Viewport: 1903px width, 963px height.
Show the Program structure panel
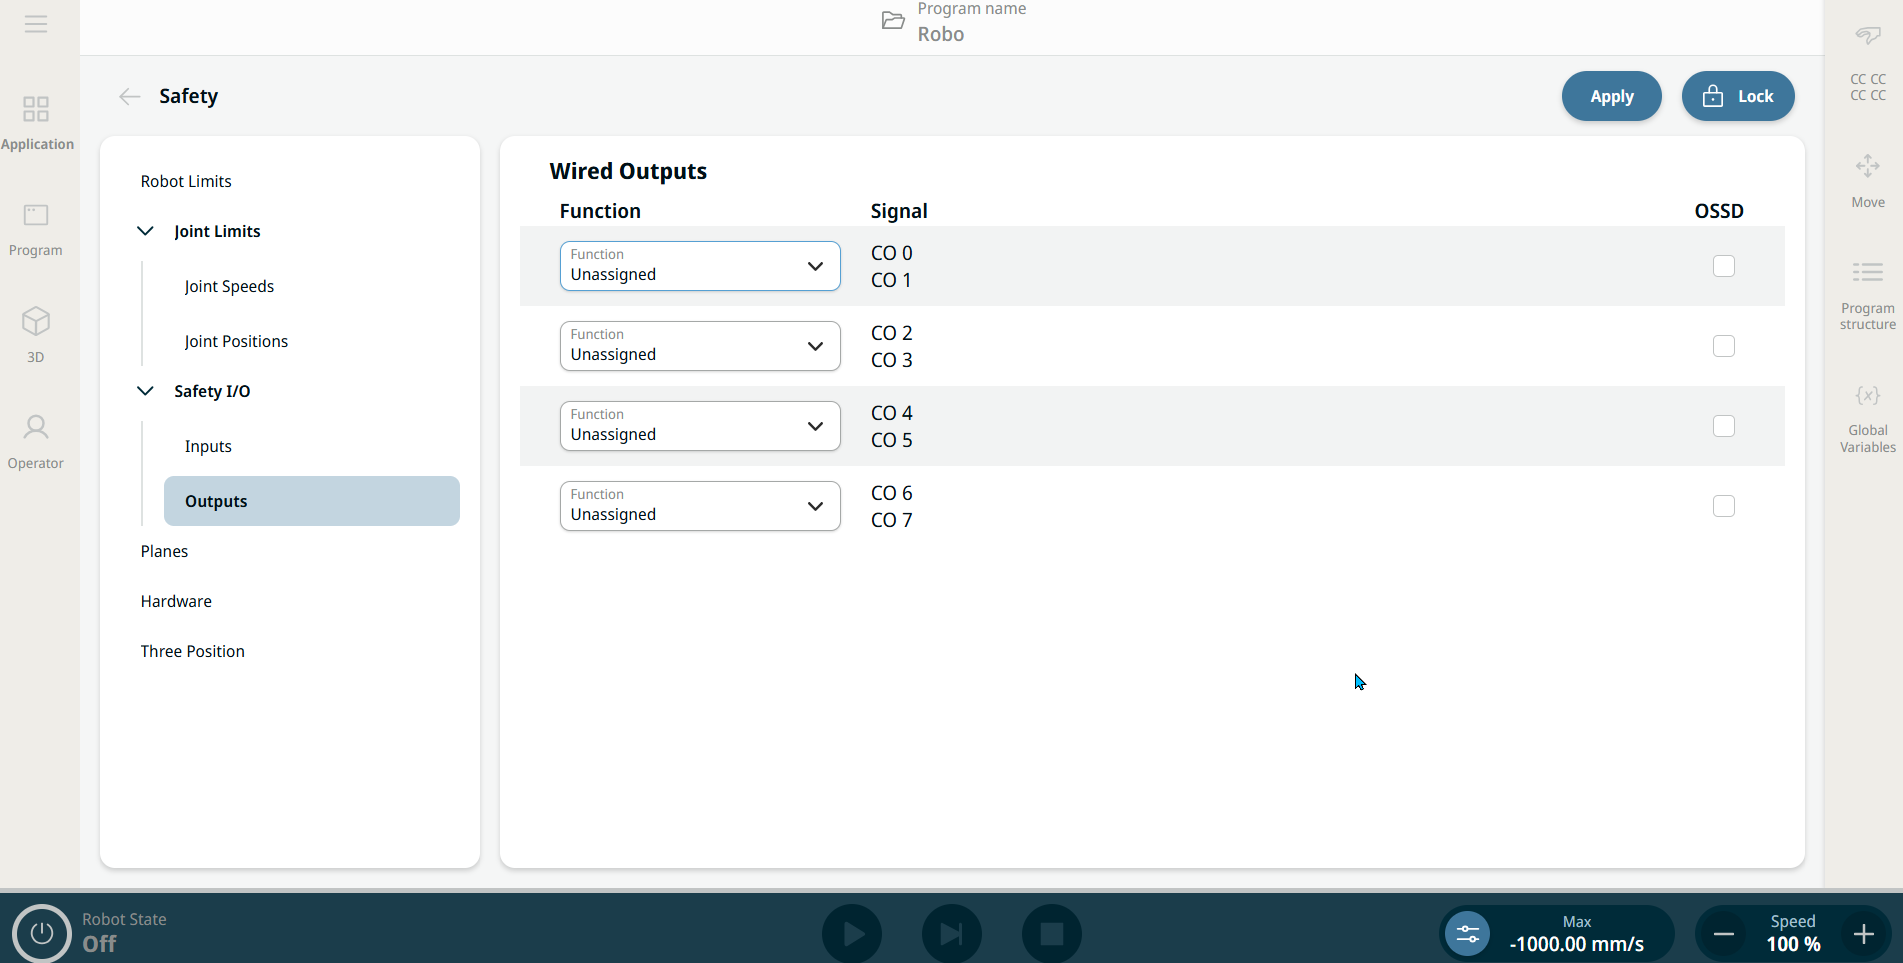[x=1867, y=272]
